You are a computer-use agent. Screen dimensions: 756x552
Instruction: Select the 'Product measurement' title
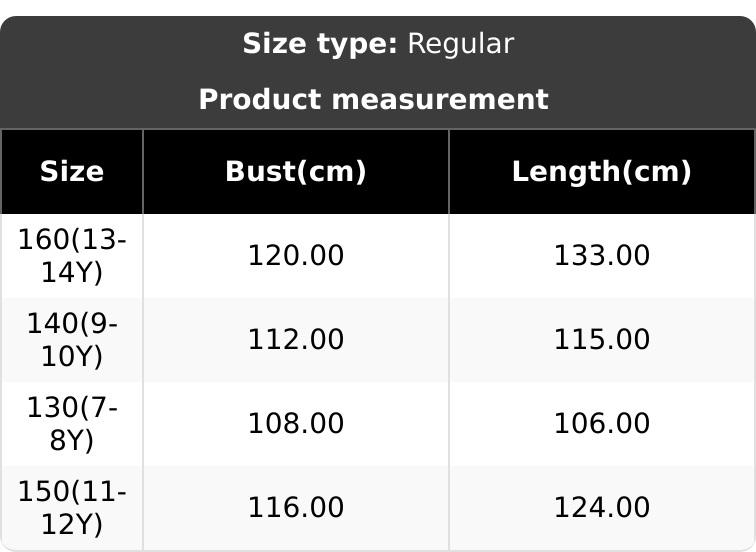pyautogui.click(x=373, y=100)
